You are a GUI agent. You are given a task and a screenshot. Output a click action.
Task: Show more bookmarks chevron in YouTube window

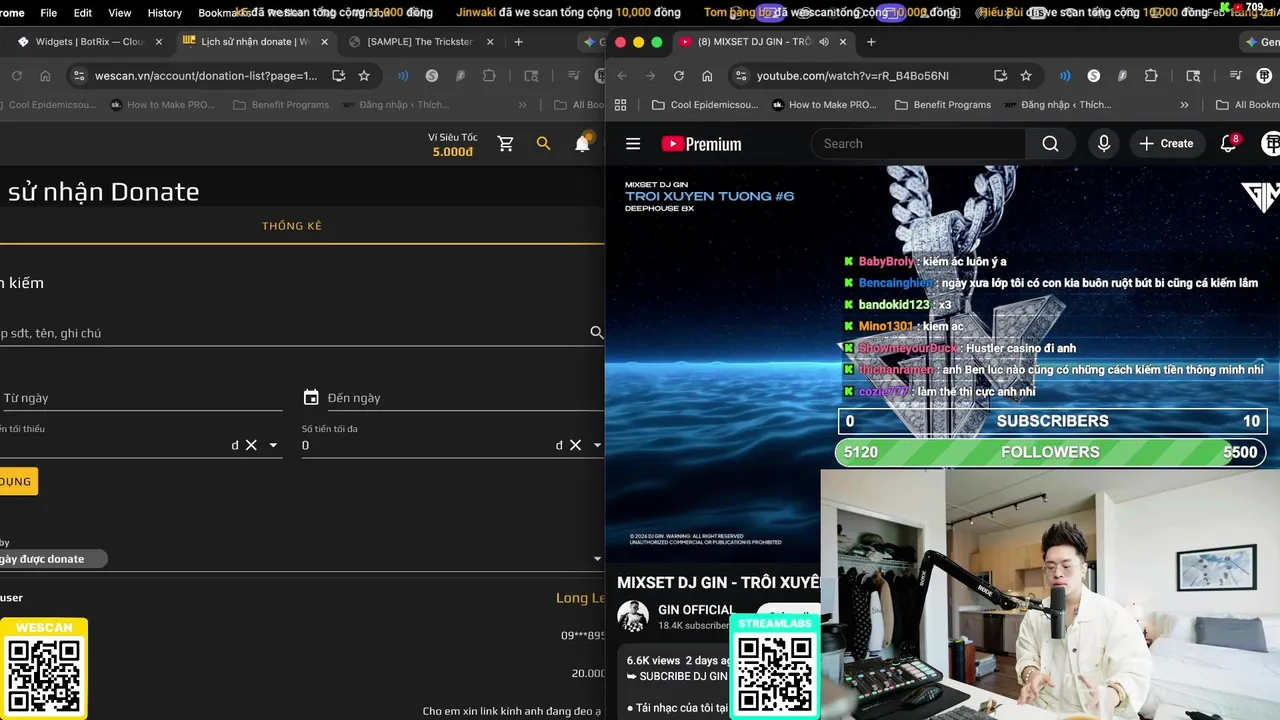click(x=1184, y=105)
